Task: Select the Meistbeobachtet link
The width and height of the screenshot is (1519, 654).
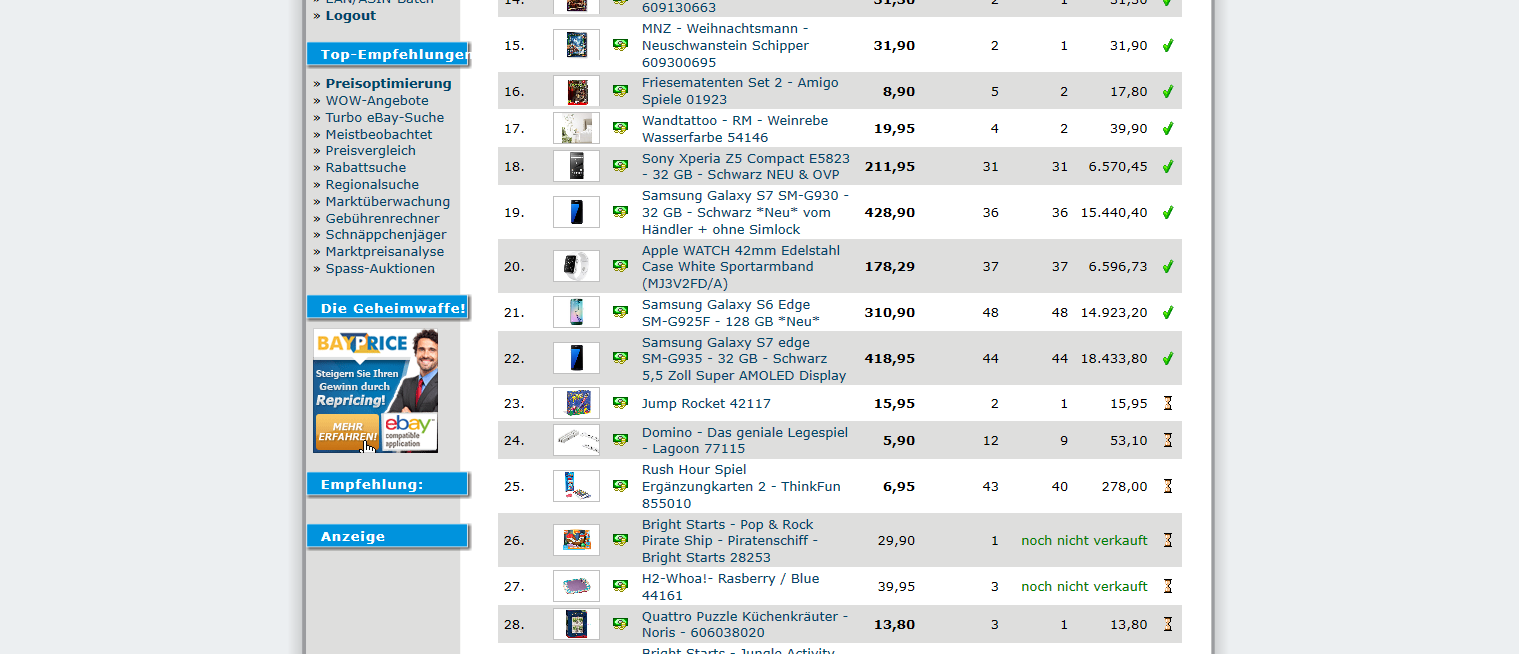Action: 379,135
